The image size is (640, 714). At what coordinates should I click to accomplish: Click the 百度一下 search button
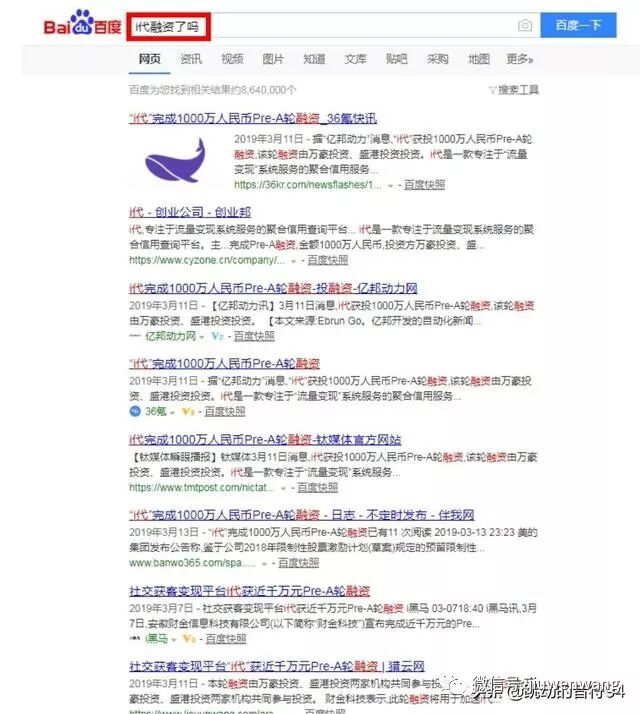[579, 25]
